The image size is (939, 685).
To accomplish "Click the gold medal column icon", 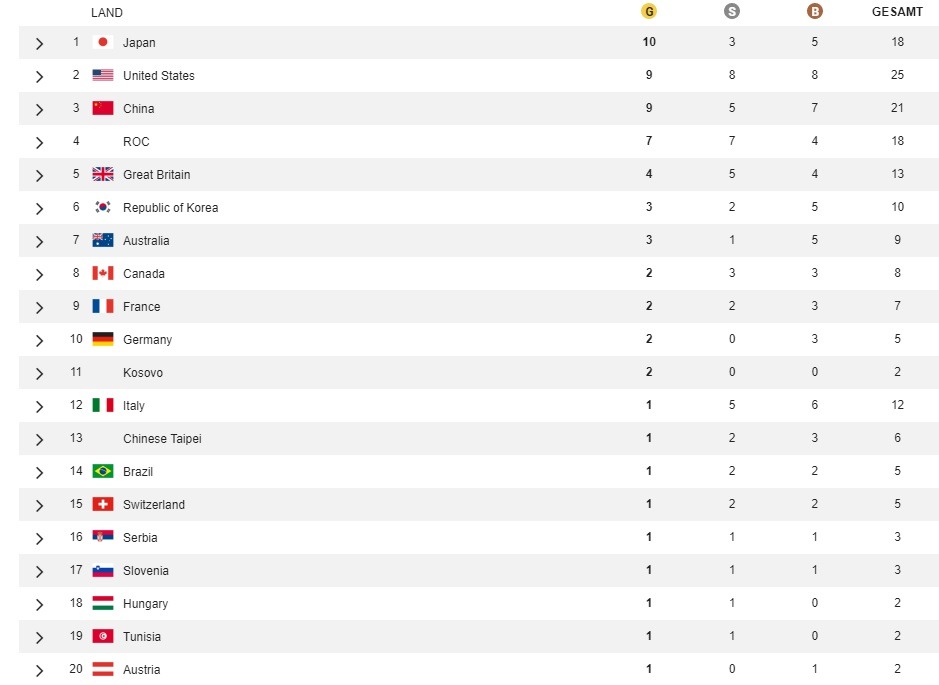I will coord(649,11).
